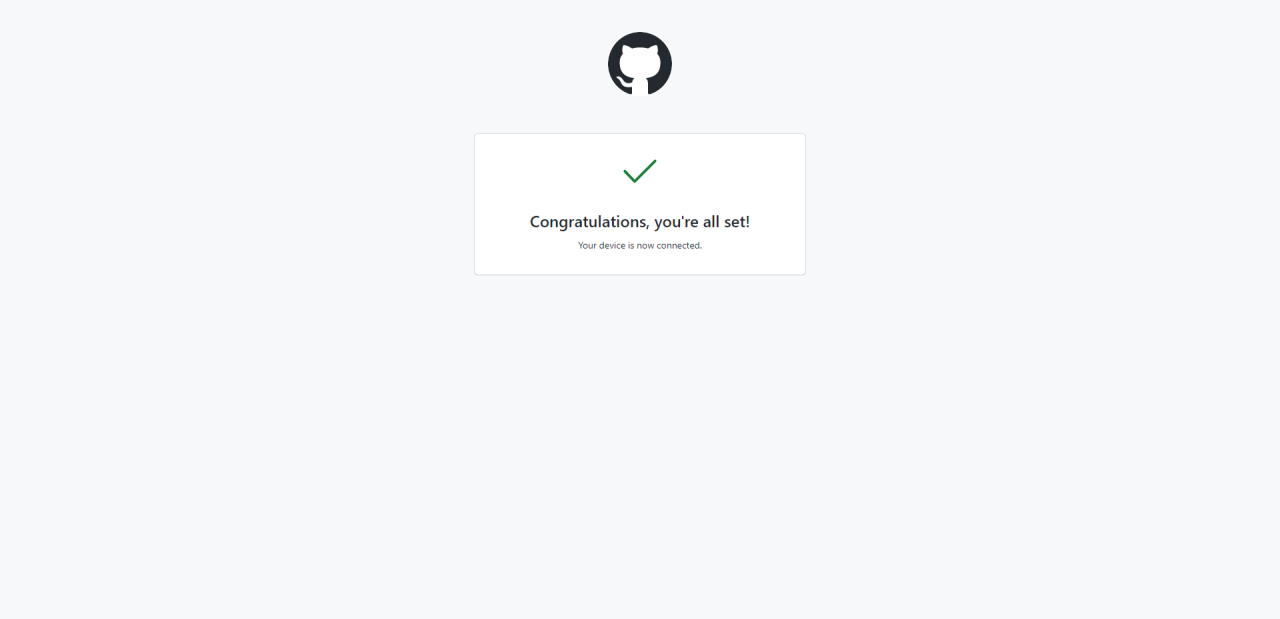The width and height of the screenshot is (1280, 619).
Task: Click the word "device" in the subtext
Action: [612, 246]
